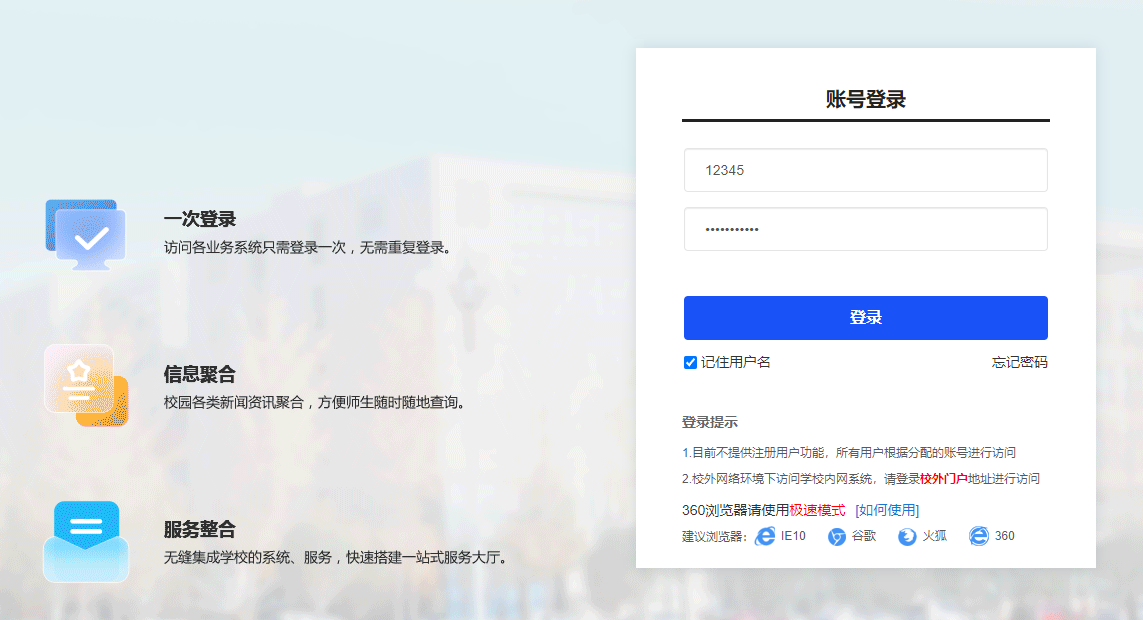
Task: Click the 一次登录 monitor checkmark icon
Action: coord(86,235)
